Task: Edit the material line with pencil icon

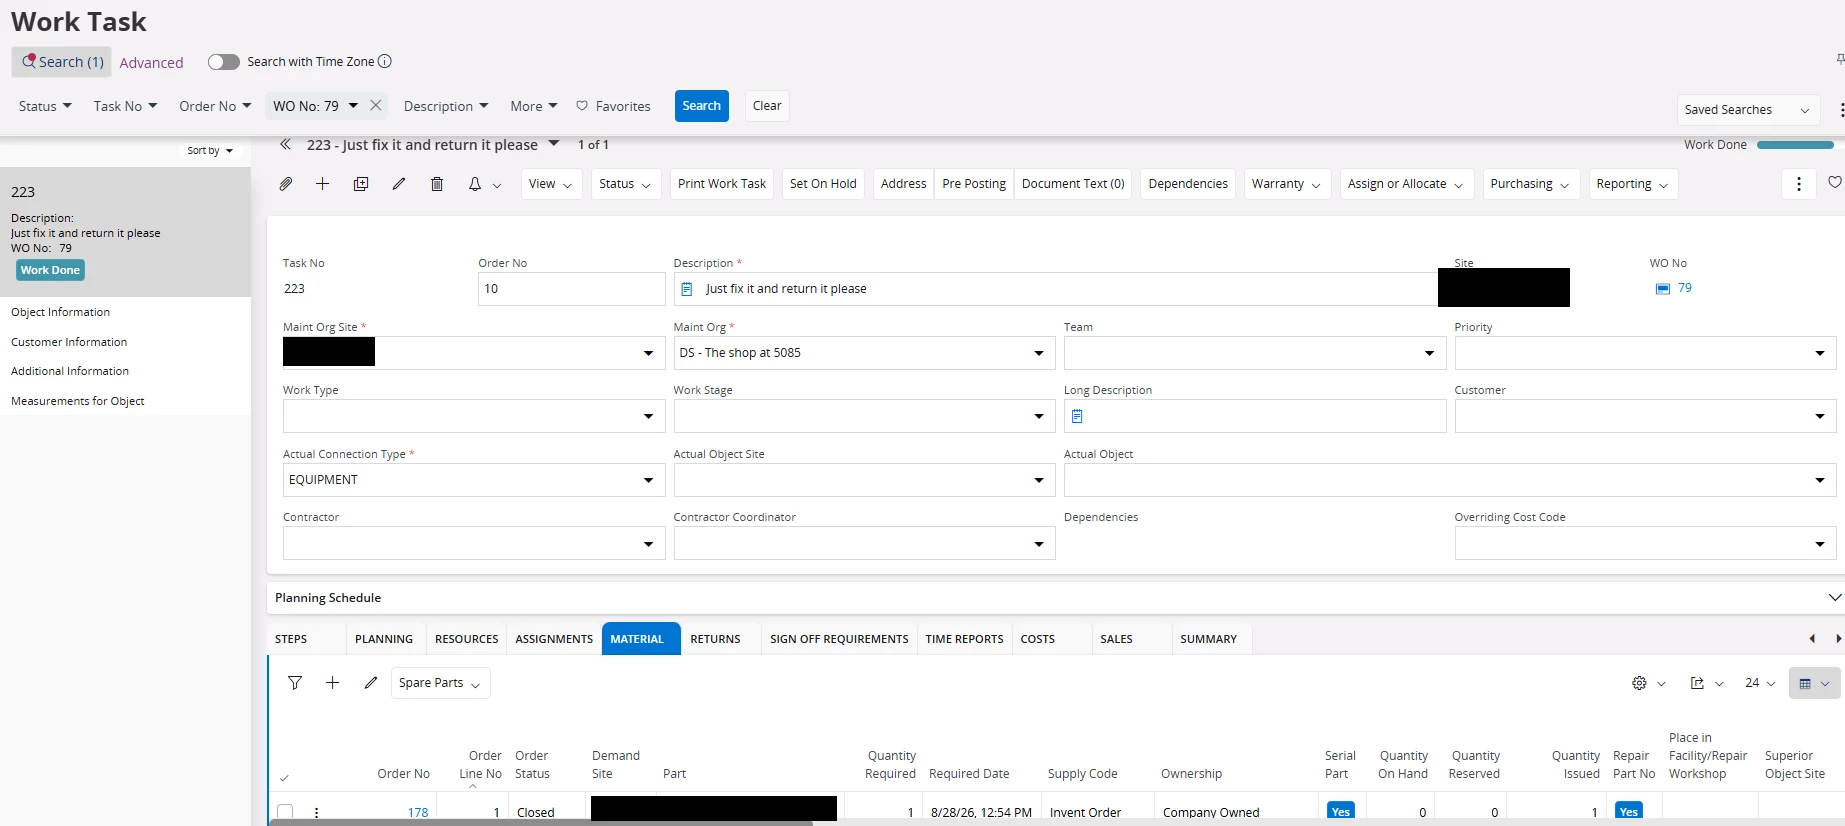Action: [371, 683]
